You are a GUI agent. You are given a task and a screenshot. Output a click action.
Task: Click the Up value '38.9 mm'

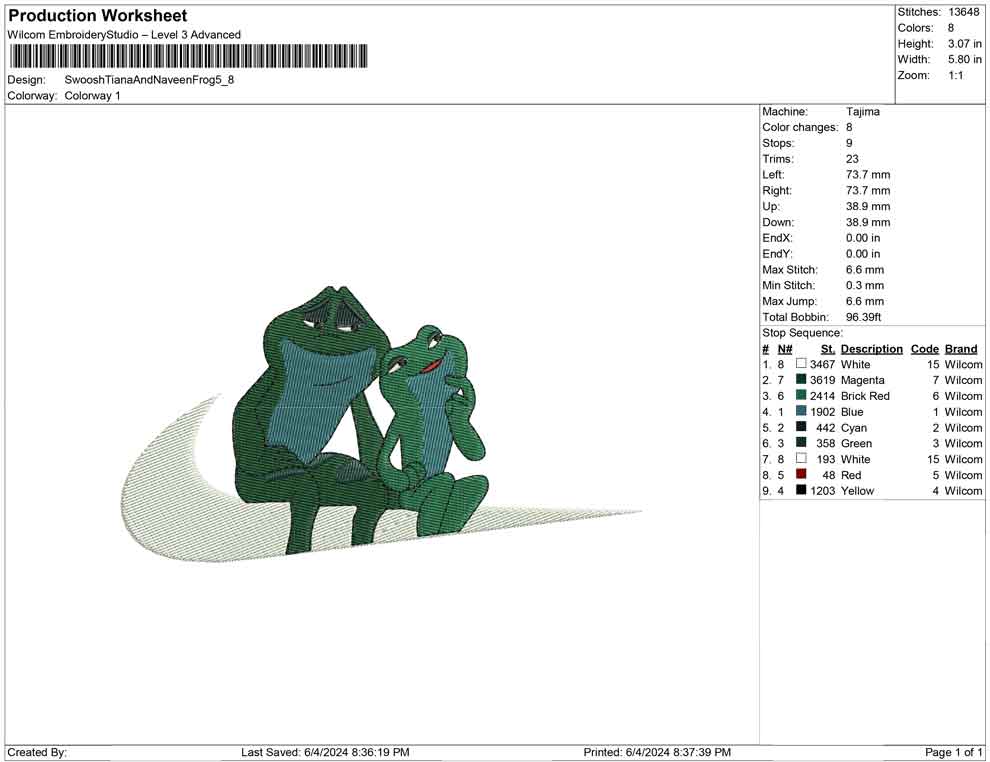point(868,206)
